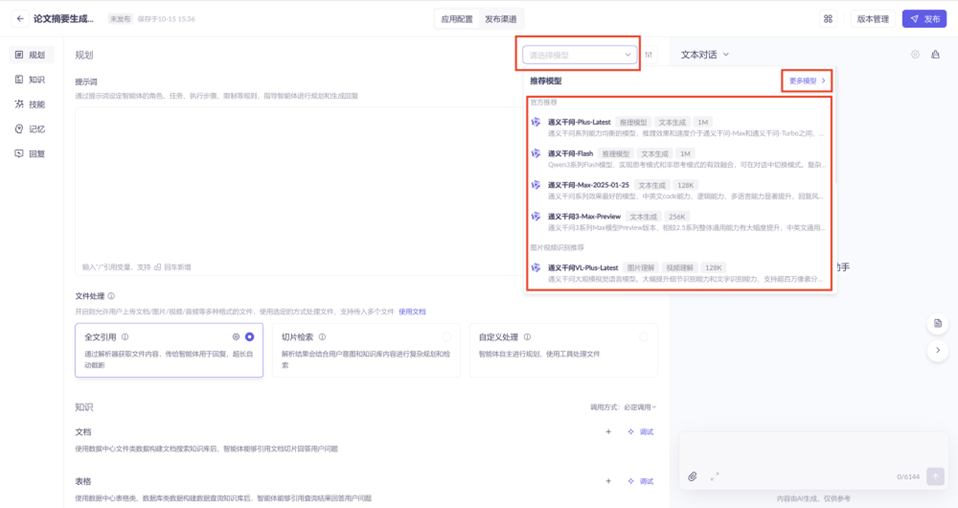The image size is (958, 508).
Task: Click 调试 in the 表格 row
Action: click(x=641, y=481)
